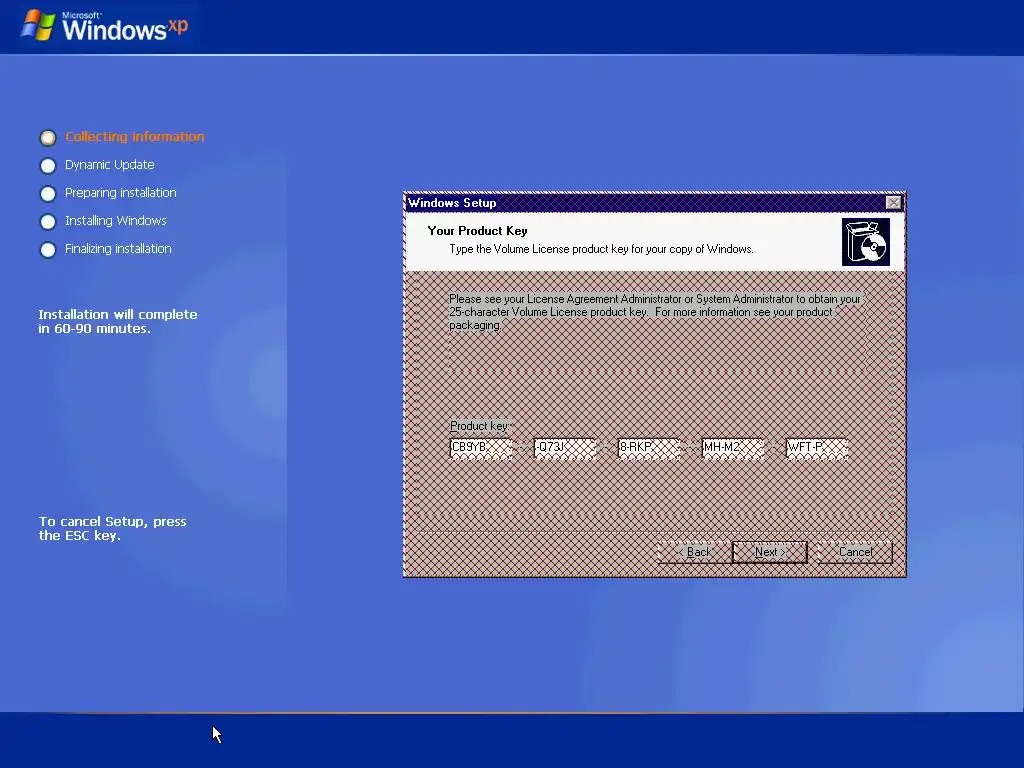
Task: Click the Windows XP logo
Action: point(104,26)
